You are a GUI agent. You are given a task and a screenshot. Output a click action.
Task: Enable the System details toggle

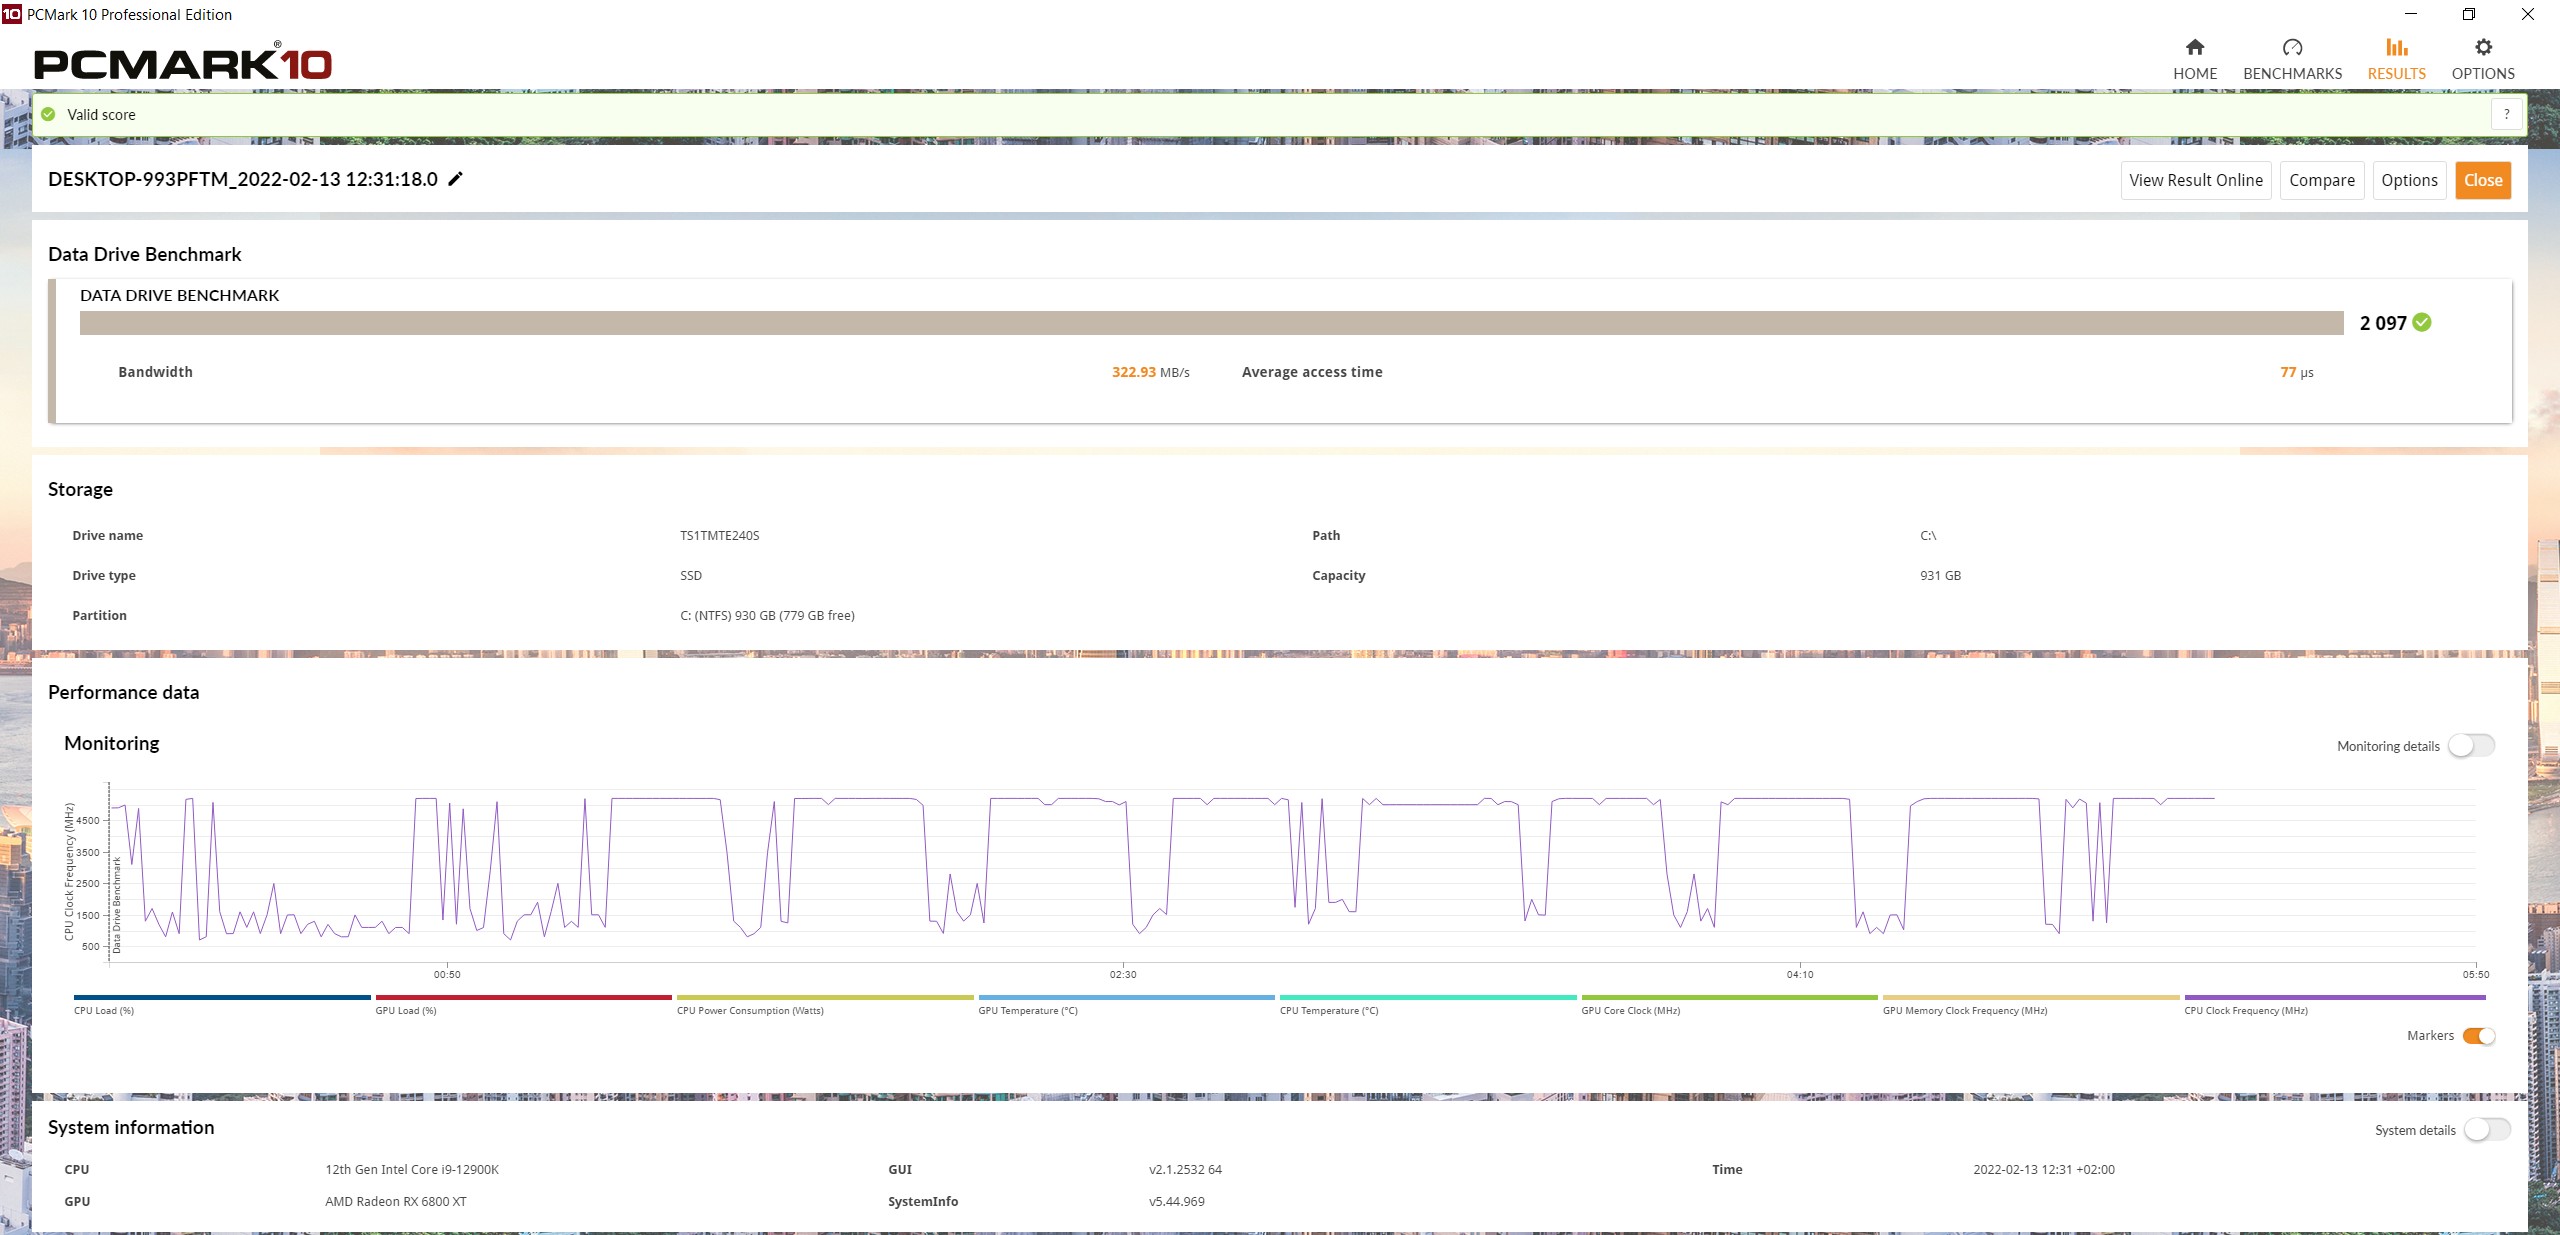coord(2486,1130)
